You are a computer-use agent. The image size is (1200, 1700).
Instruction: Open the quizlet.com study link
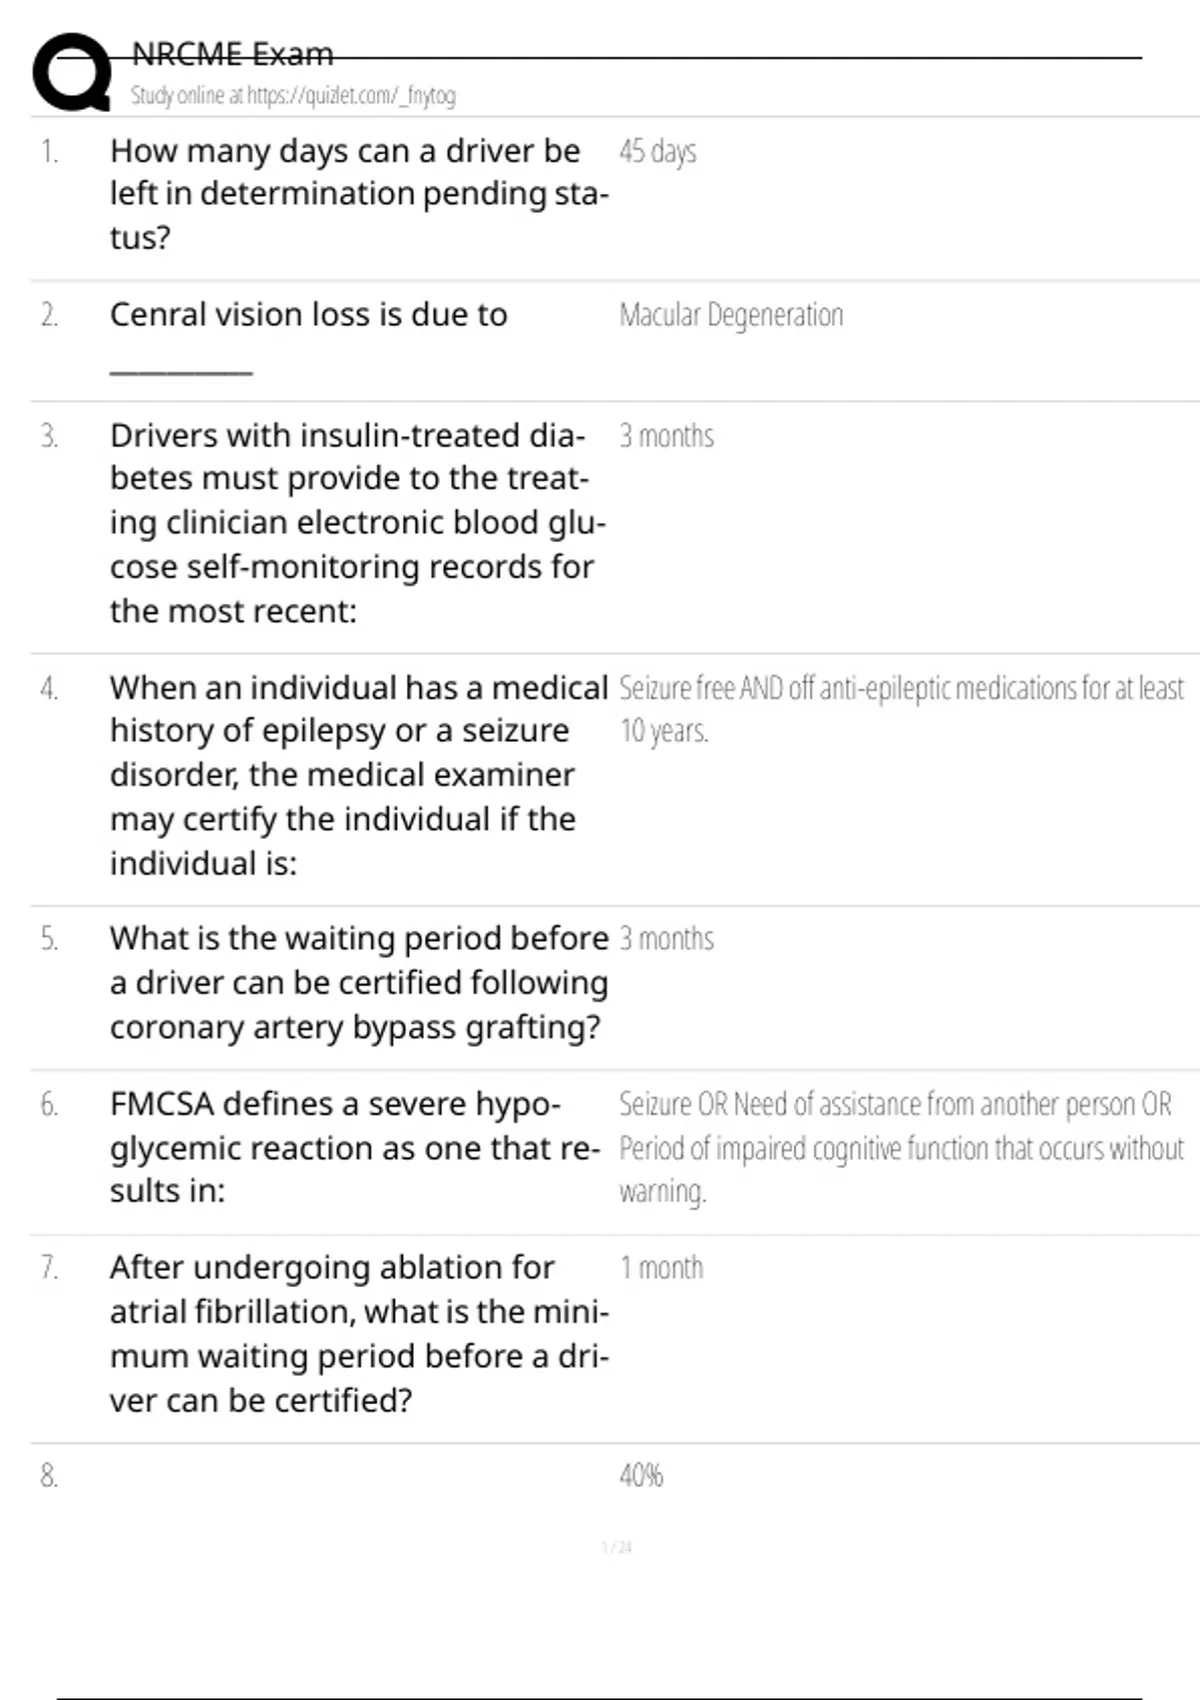pos(293,96)
